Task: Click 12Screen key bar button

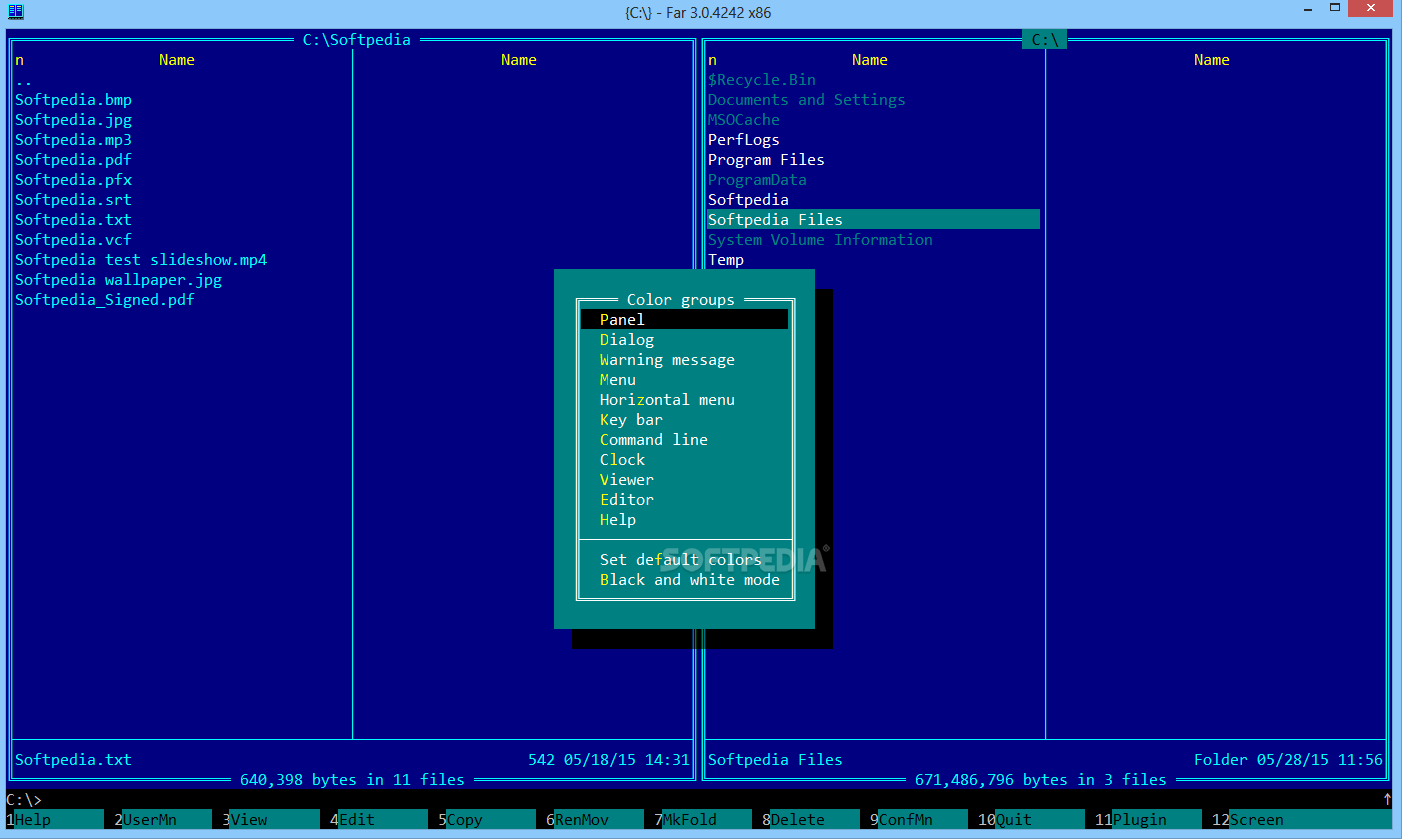Action: click(x=1301, y=819)
